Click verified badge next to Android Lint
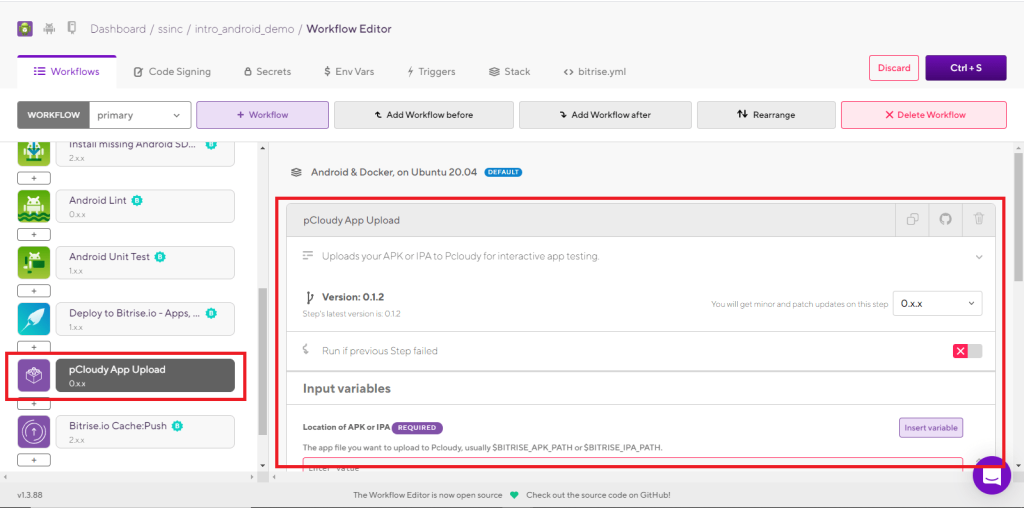The height and width of the screenshot is (508, 1024). [137, 201]
